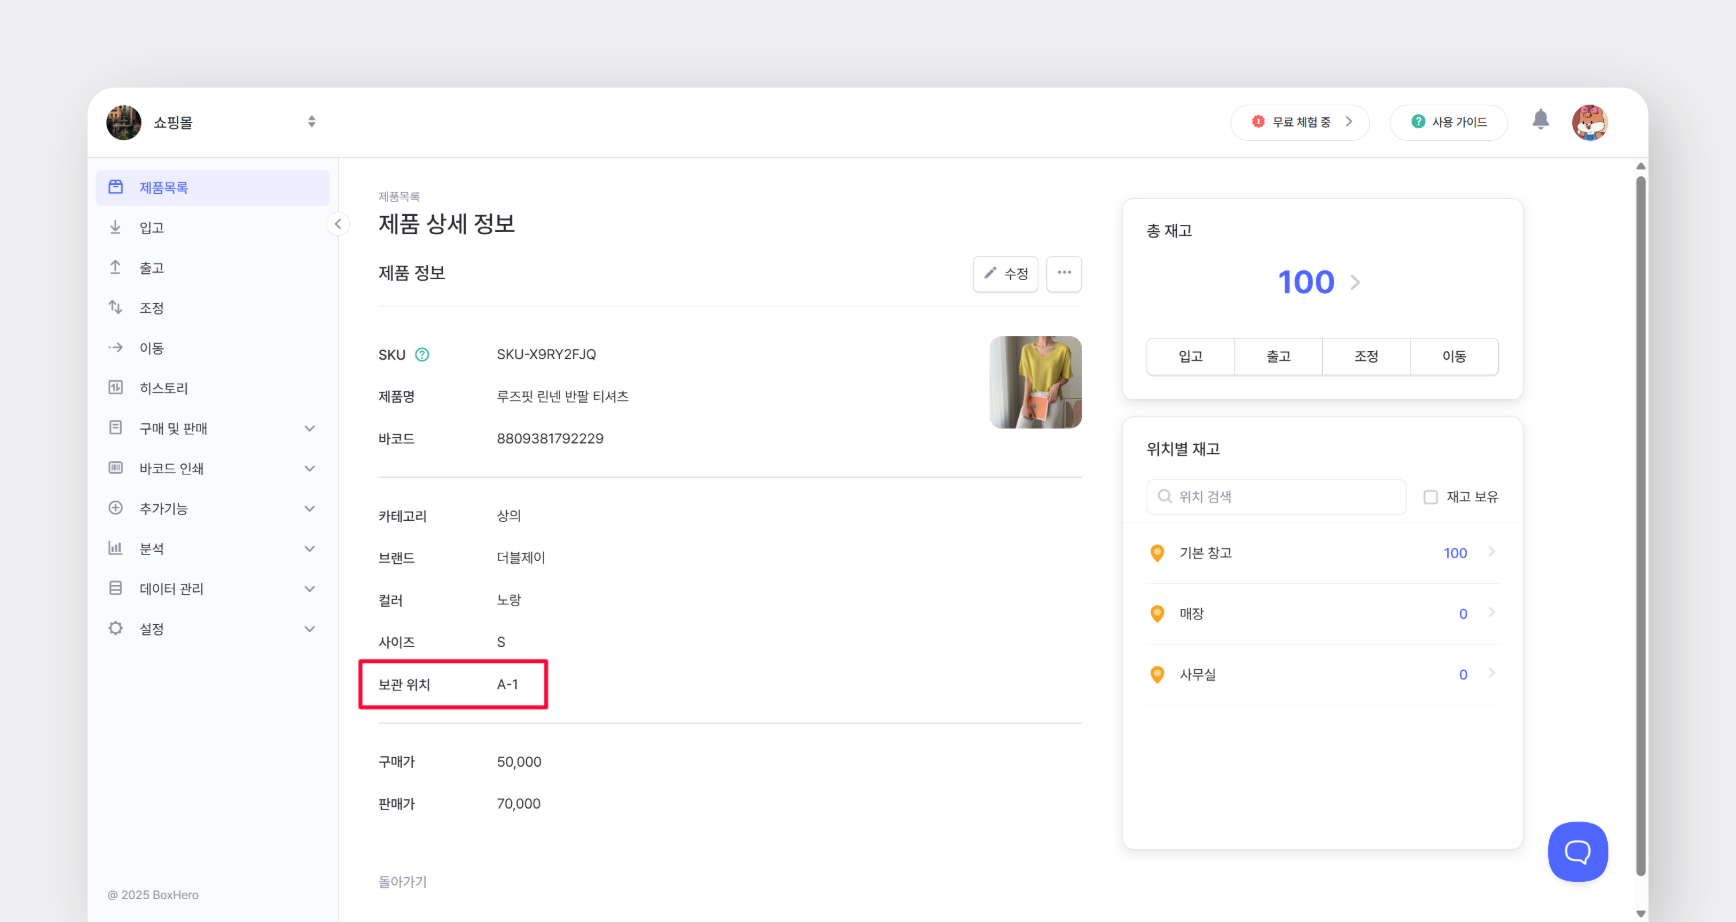Select the 이동 move sidebar icon

tap(116, 347)
